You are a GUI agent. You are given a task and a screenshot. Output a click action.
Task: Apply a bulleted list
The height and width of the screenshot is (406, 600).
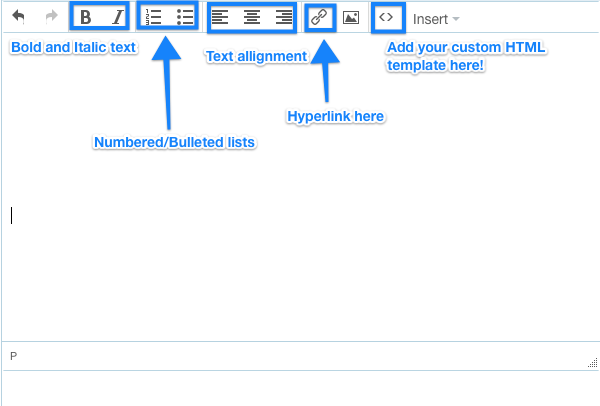[185, 17]
